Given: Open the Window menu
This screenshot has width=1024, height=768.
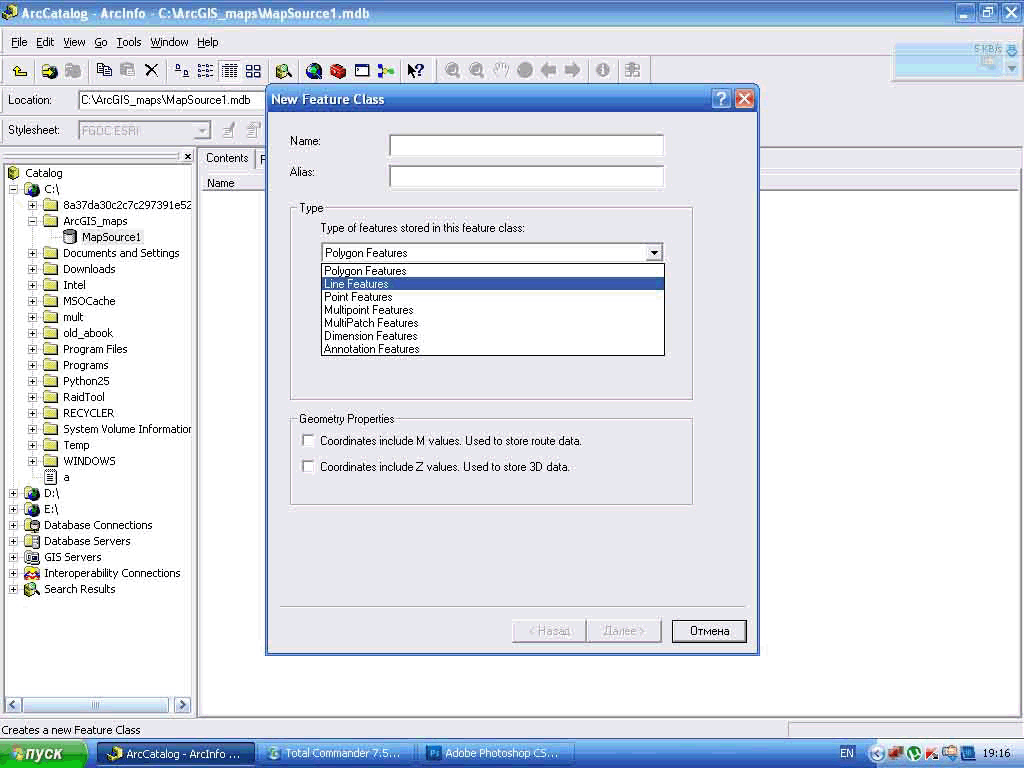Looking at the screenshot, I should click(x=169, y=42).
